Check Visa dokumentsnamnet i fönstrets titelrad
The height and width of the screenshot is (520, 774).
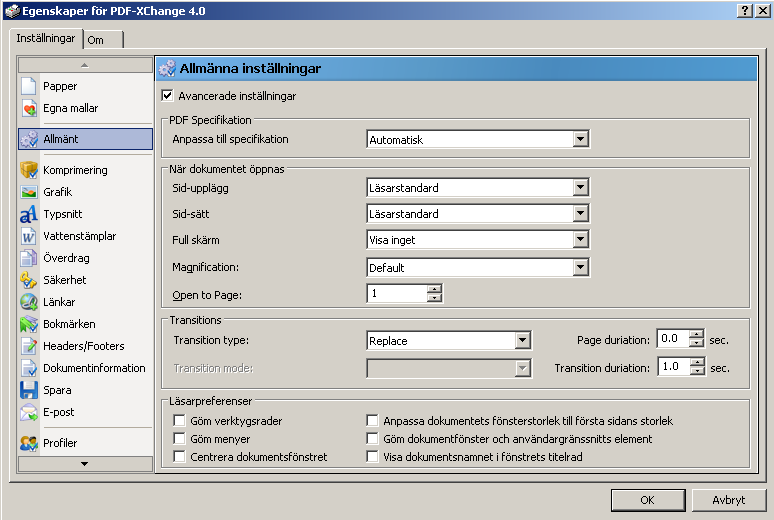[372, 457]
